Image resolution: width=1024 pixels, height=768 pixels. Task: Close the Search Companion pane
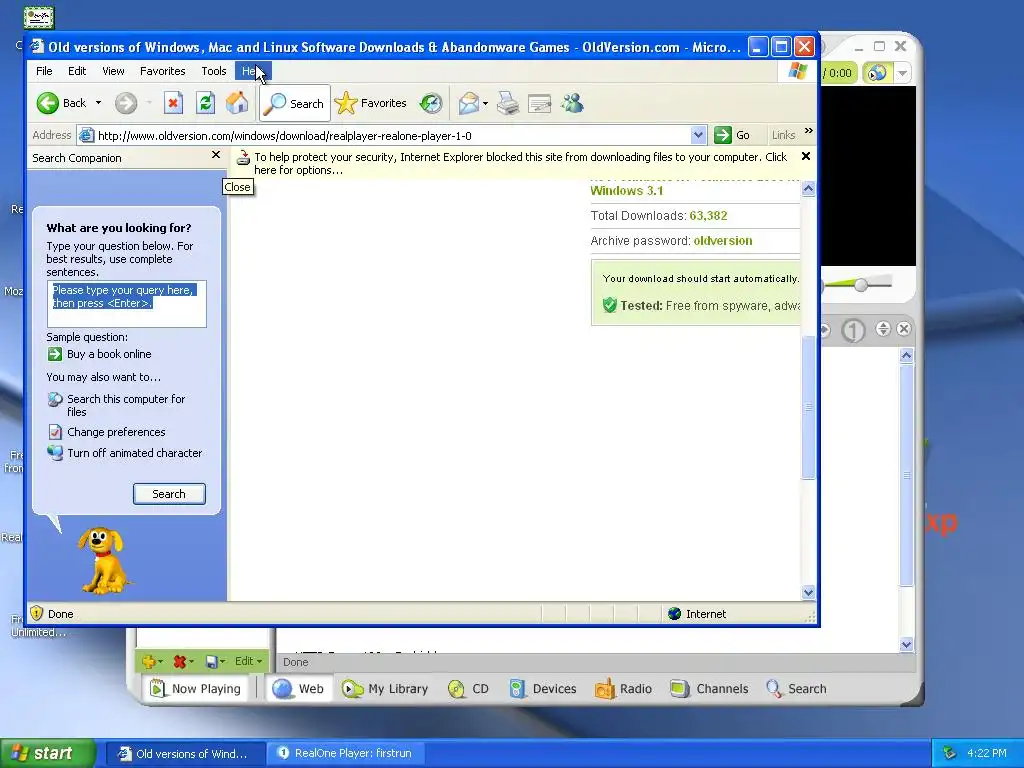coord(216,155)
